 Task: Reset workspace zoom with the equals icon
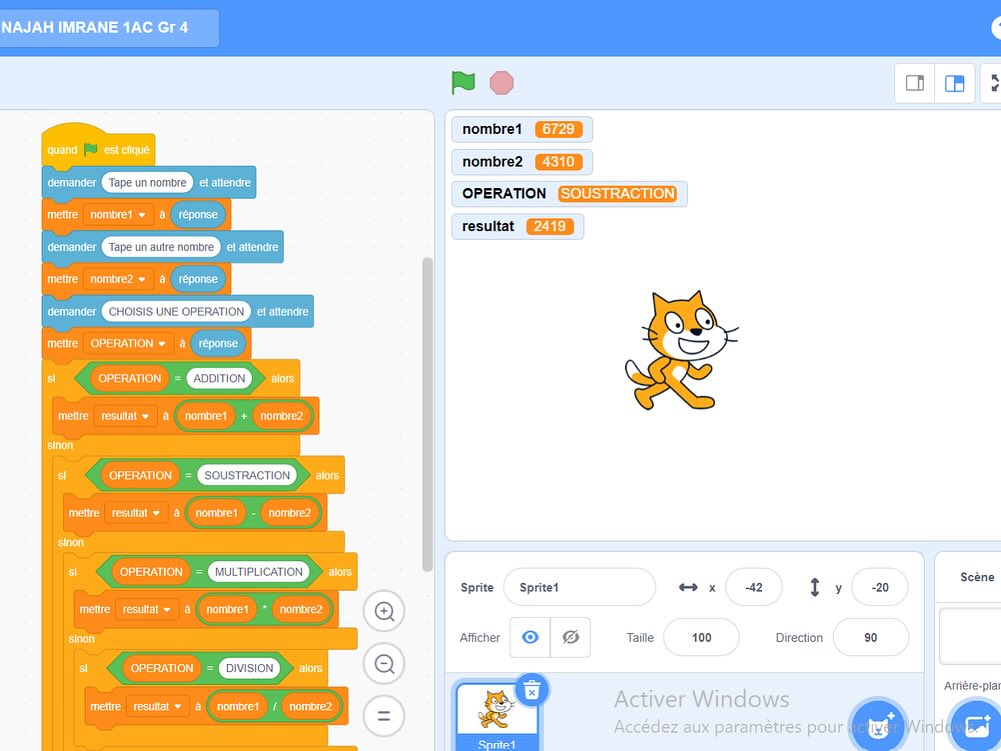(384, 716)
